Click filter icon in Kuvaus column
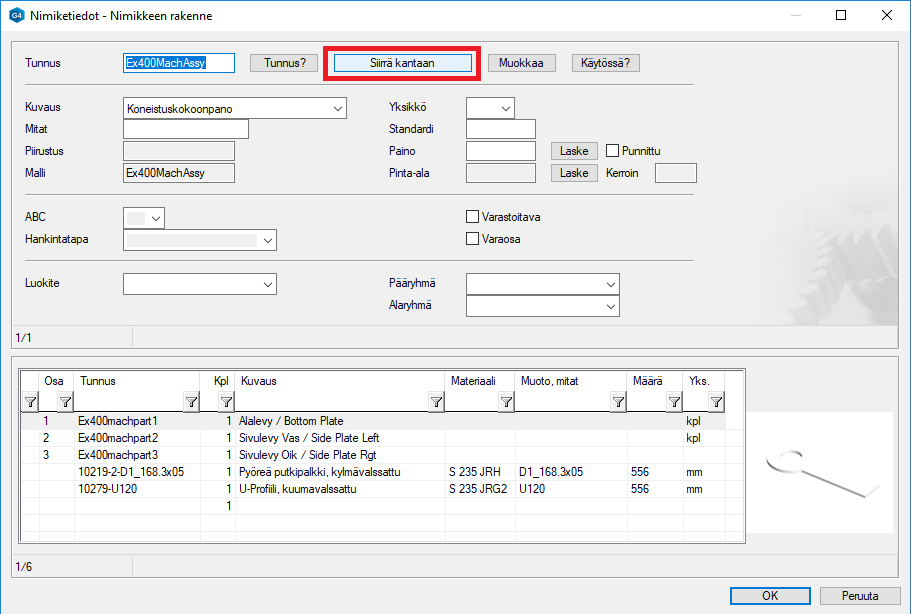The width and height of the screenshot is (911, 614). coord(436,402)
